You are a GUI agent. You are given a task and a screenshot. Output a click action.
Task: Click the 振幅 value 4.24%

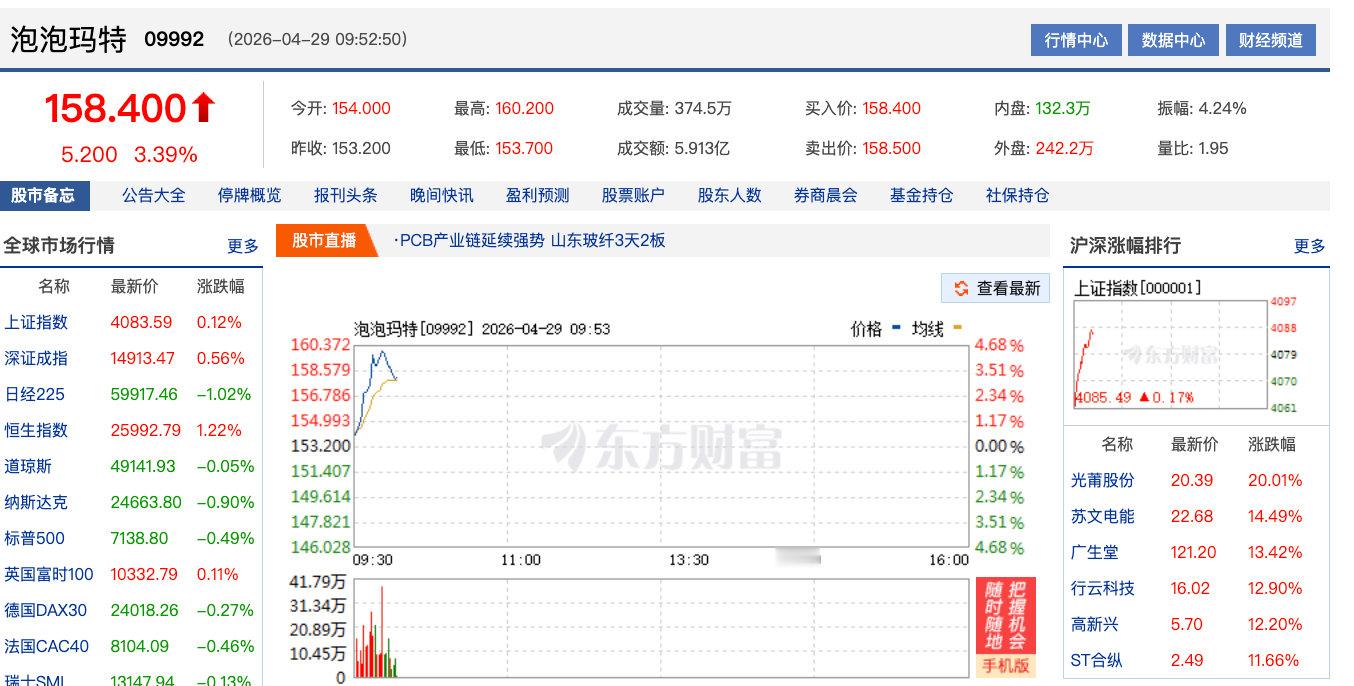[1222, 108]
